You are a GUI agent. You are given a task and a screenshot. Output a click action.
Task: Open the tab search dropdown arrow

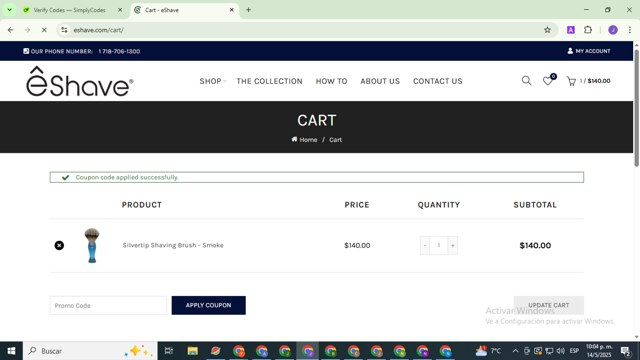click(9, 10)
